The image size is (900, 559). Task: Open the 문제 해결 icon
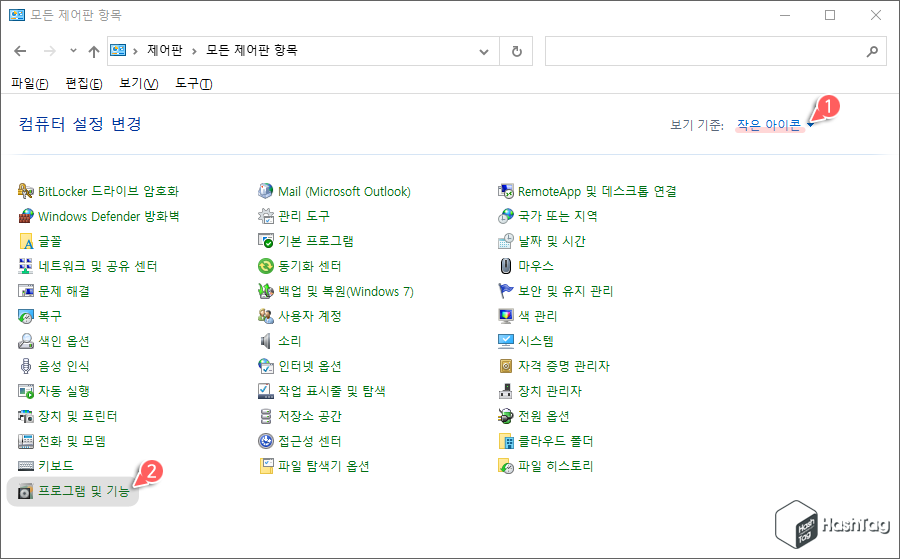point(26,291)
